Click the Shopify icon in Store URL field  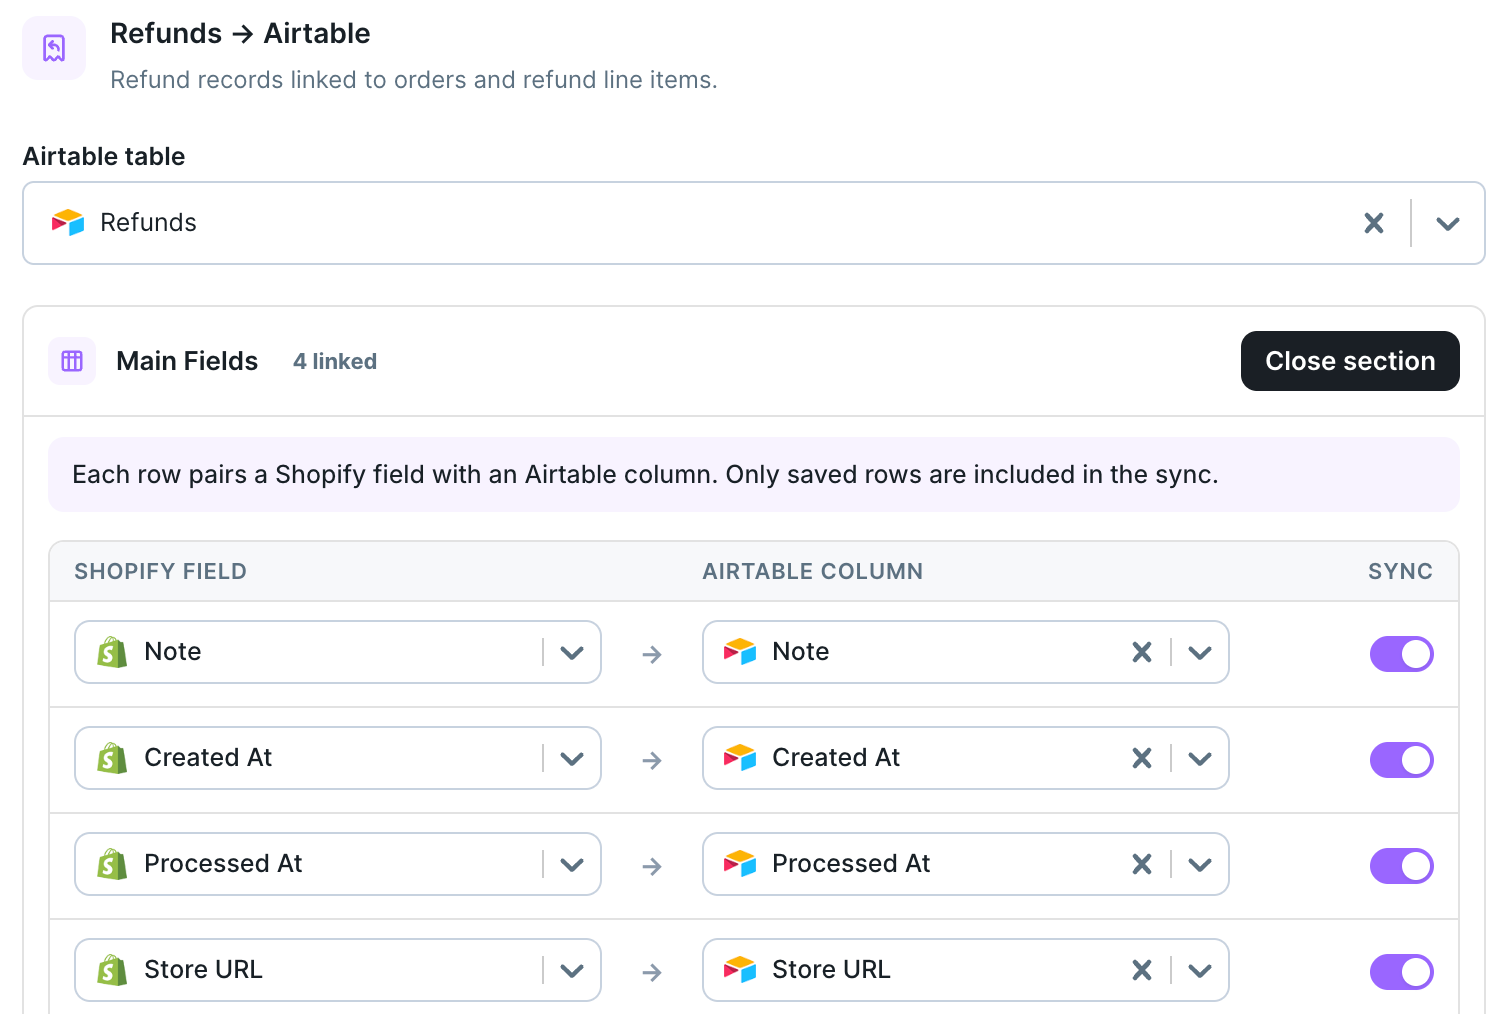[112, 970]
